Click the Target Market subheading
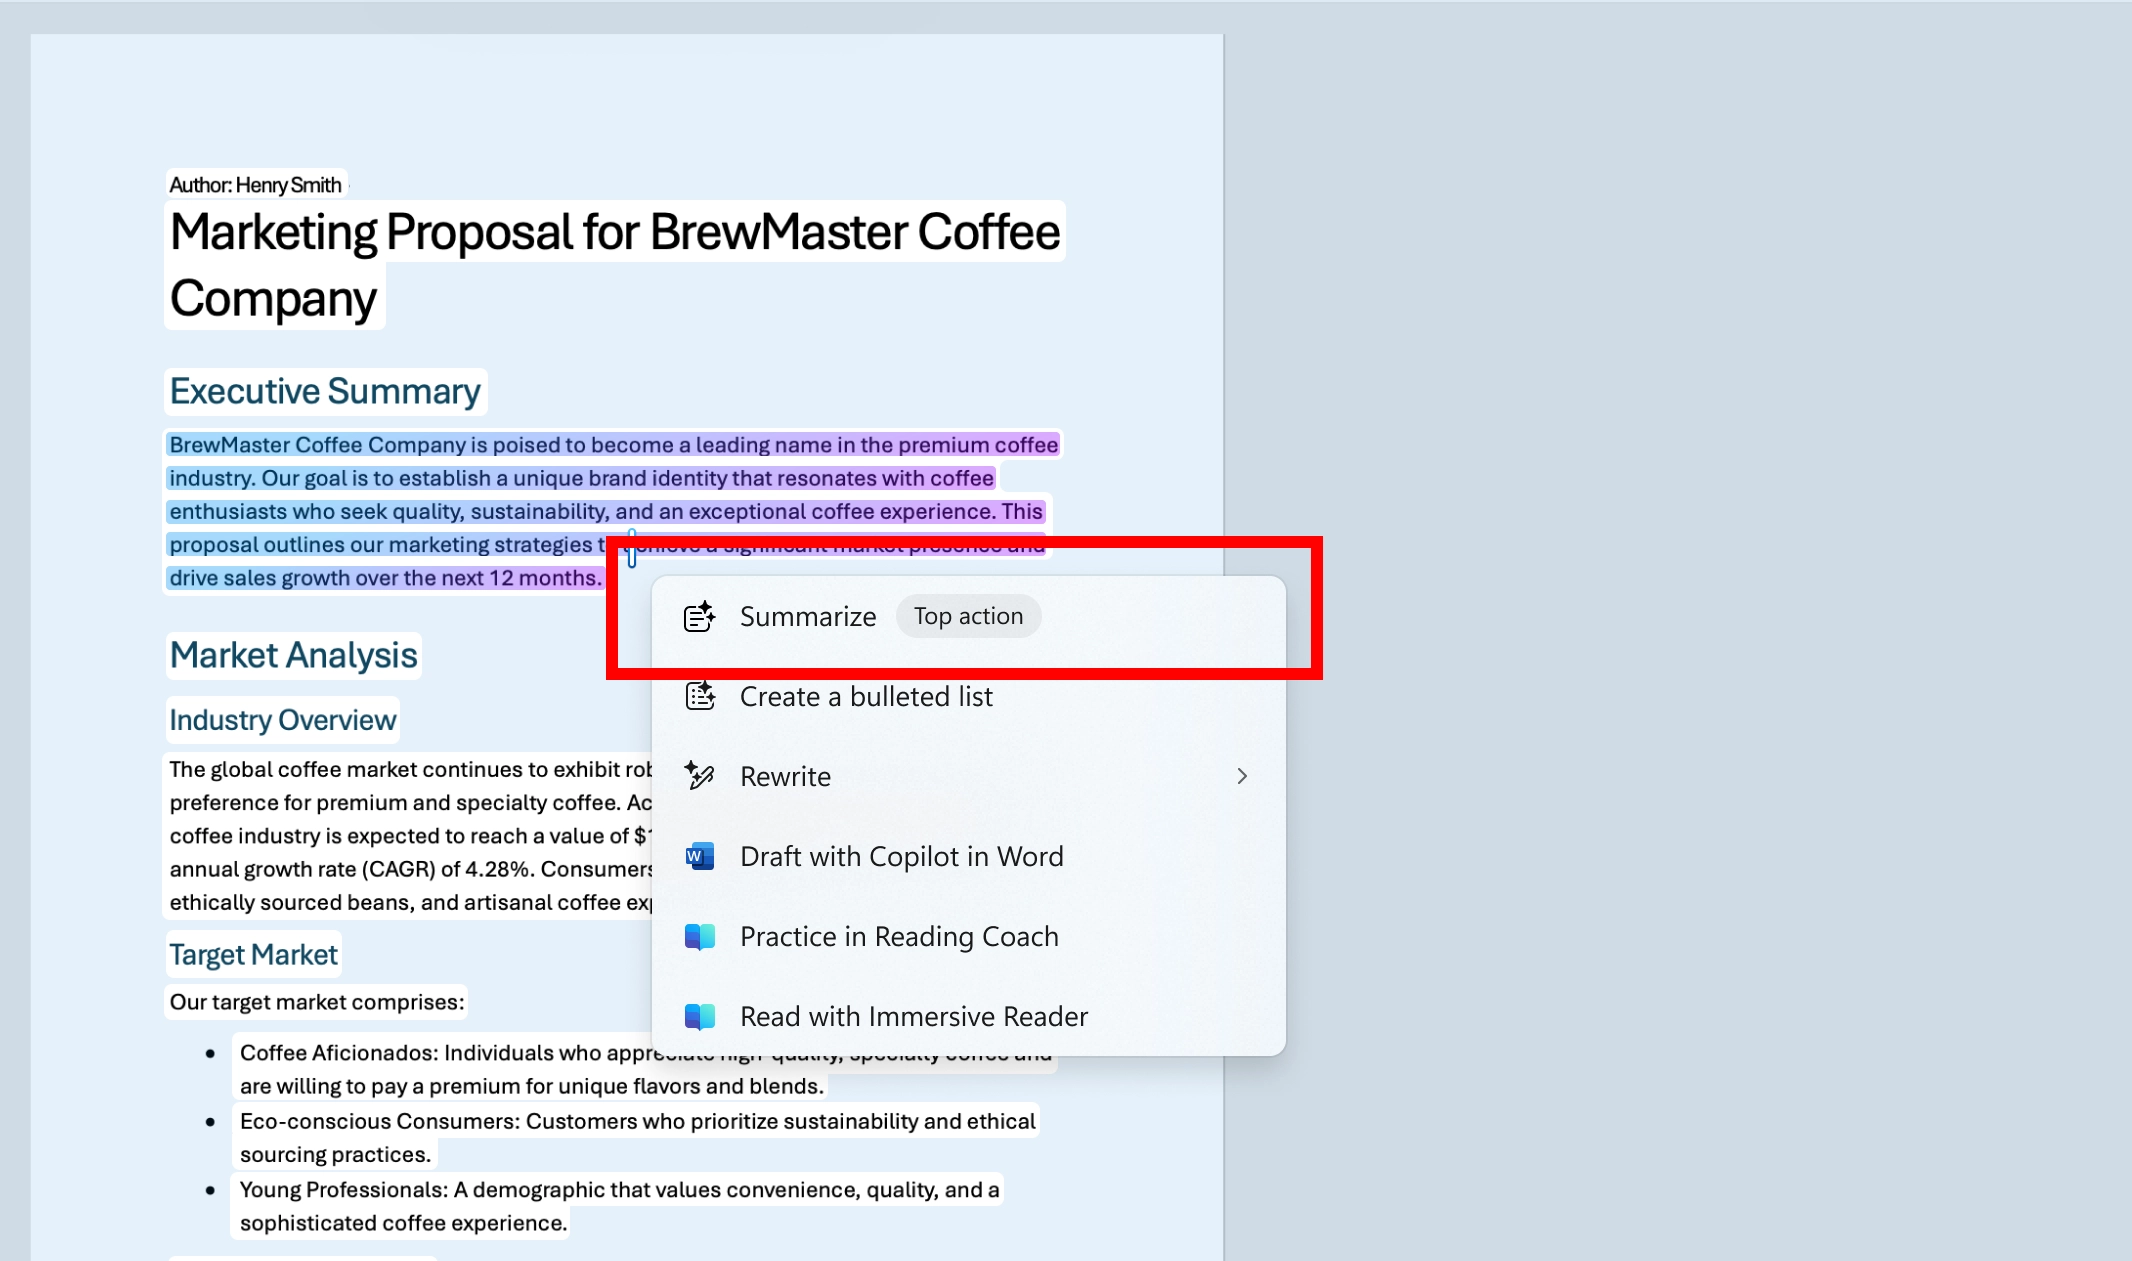Screen dimensions: 2132x1261 253,954
